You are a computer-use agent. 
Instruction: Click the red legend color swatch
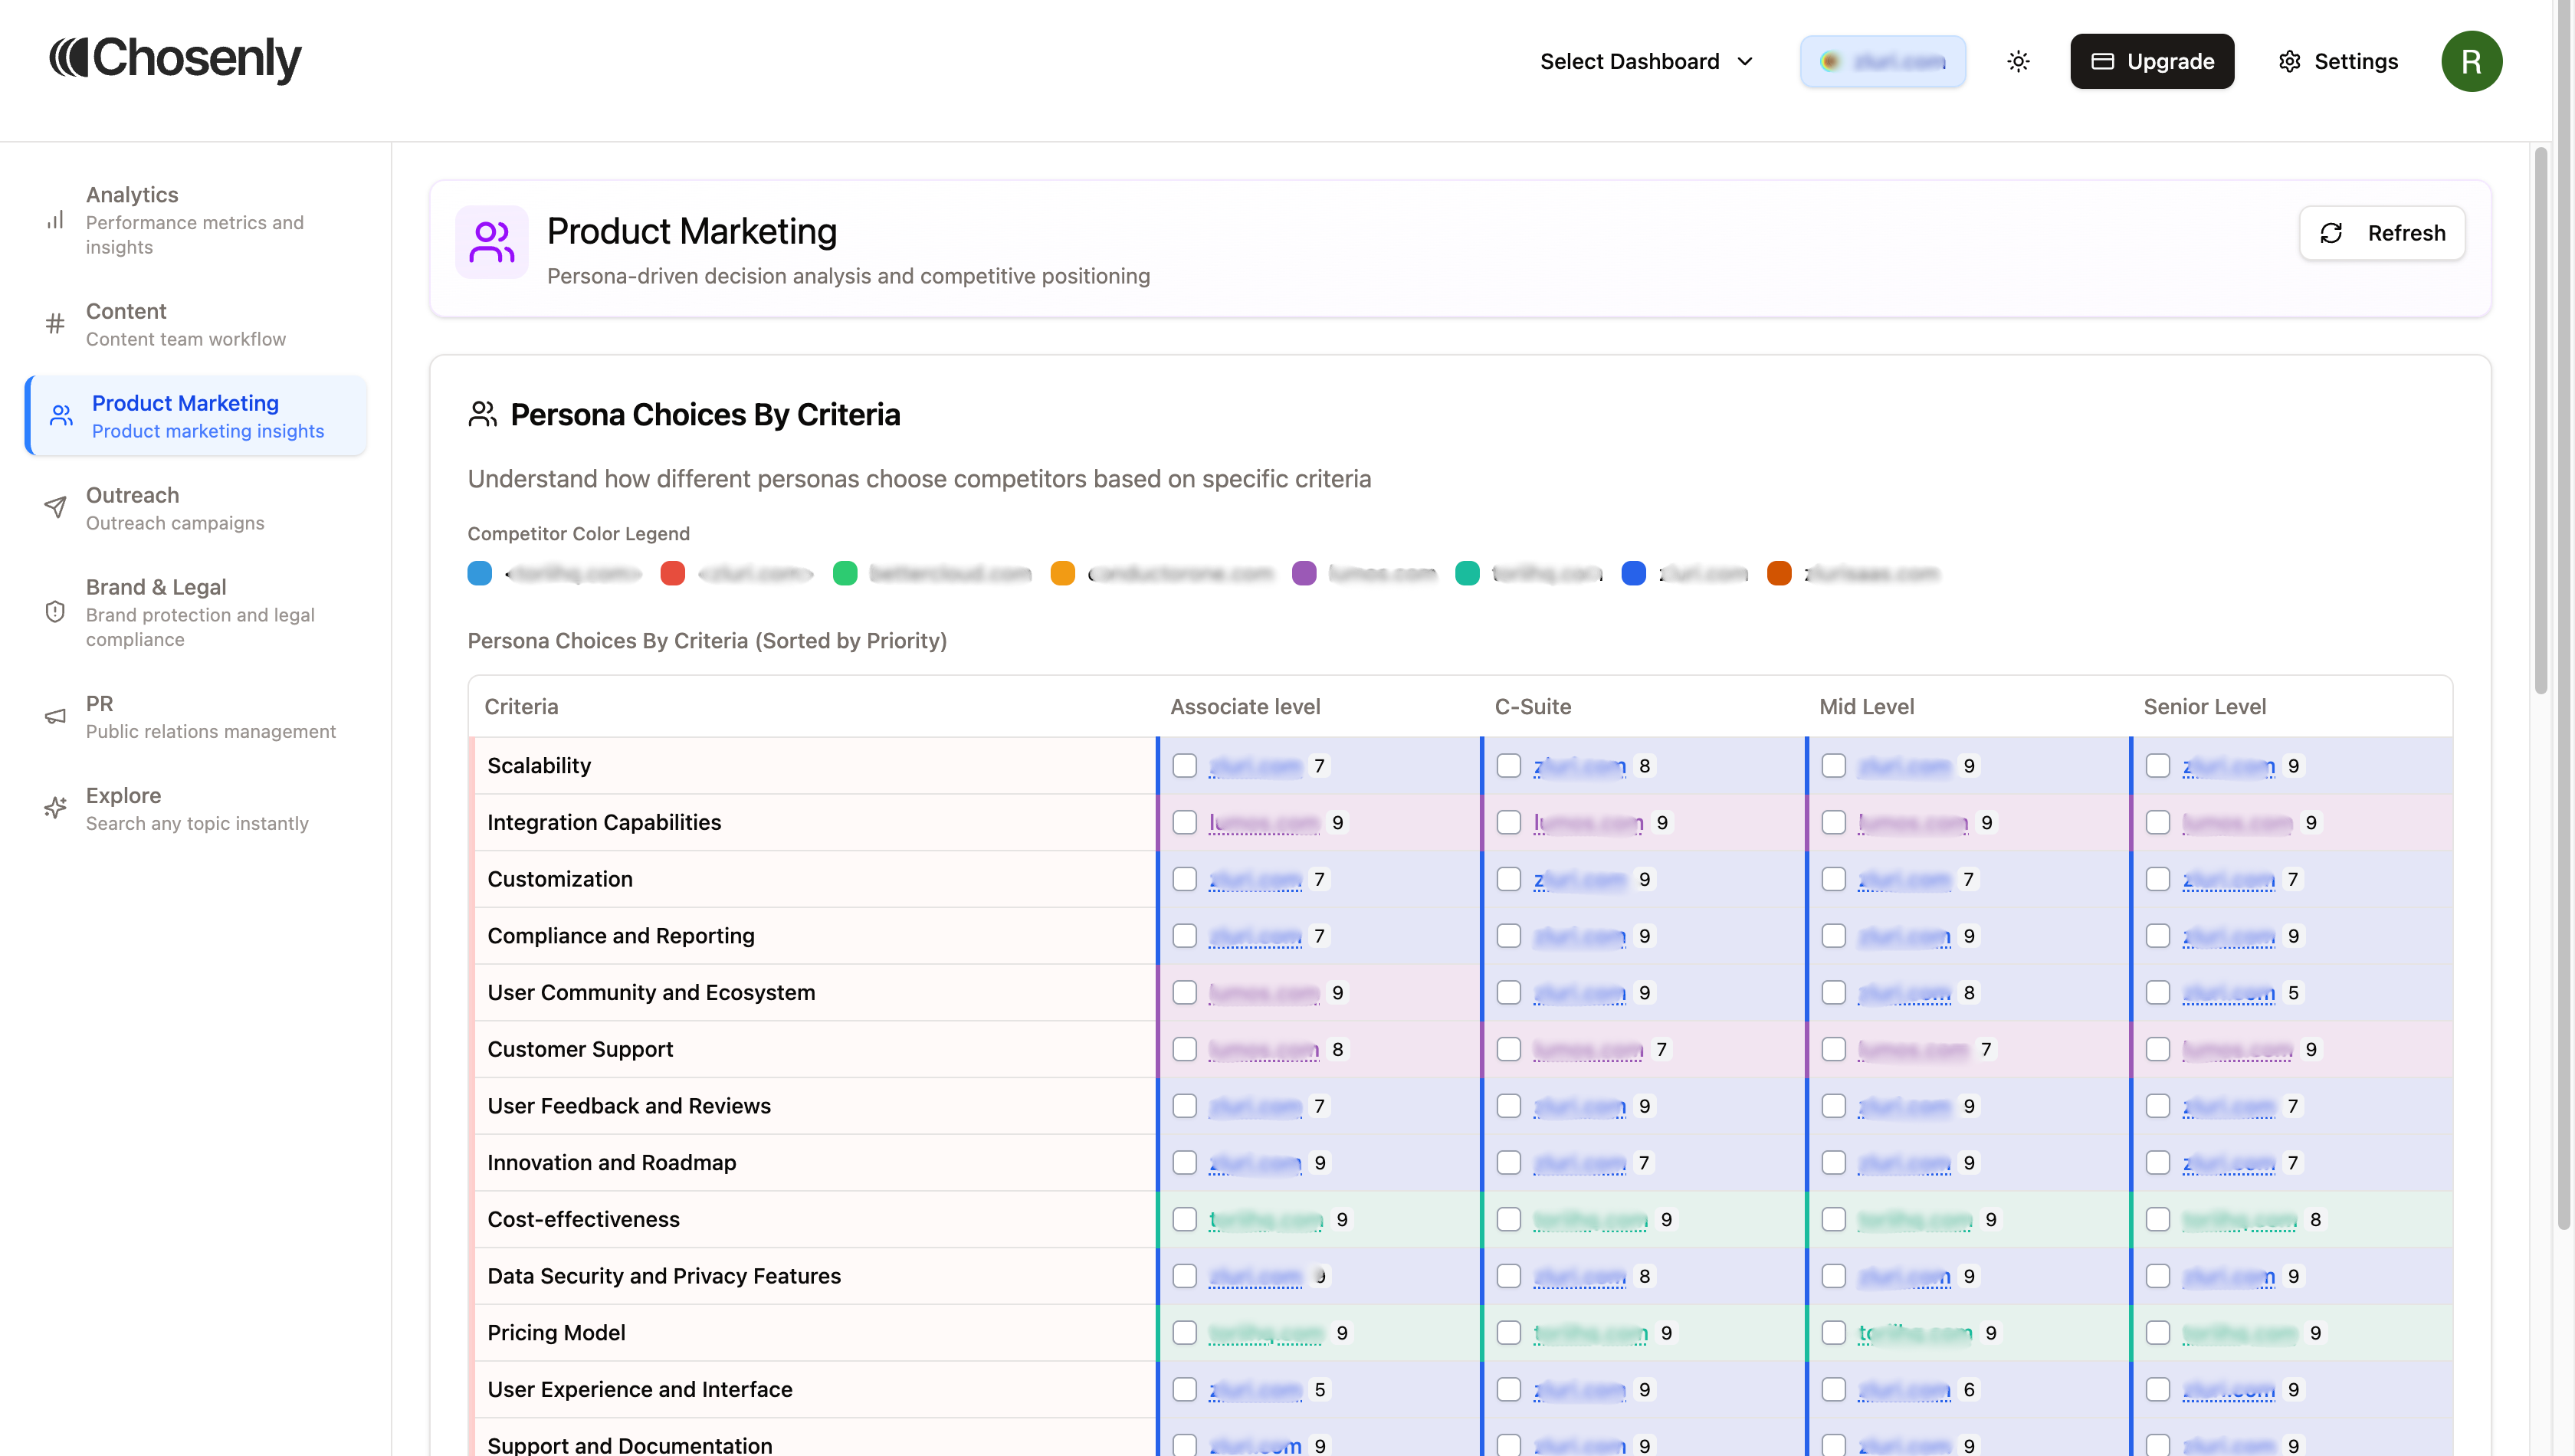click(x=673, y=574)
